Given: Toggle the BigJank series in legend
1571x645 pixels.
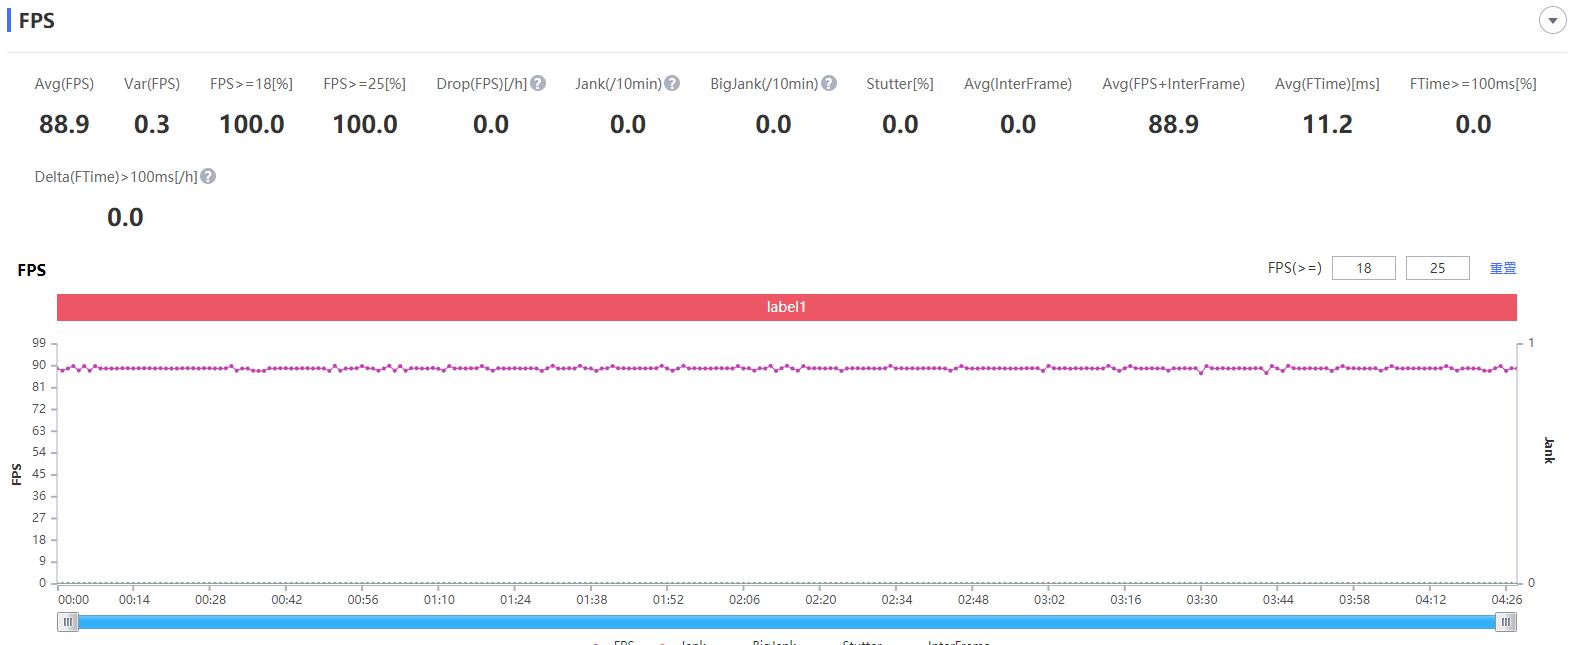Looking at the screenshot, I should point(773,642).
